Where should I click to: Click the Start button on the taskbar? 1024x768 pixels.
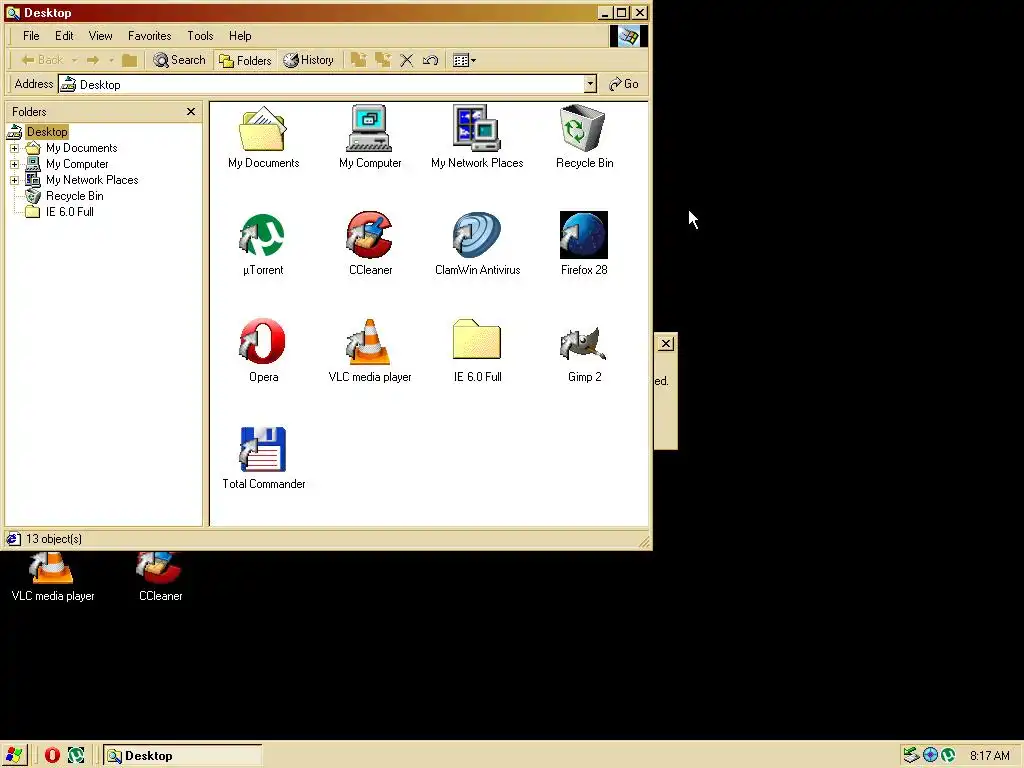click(14, 756)
